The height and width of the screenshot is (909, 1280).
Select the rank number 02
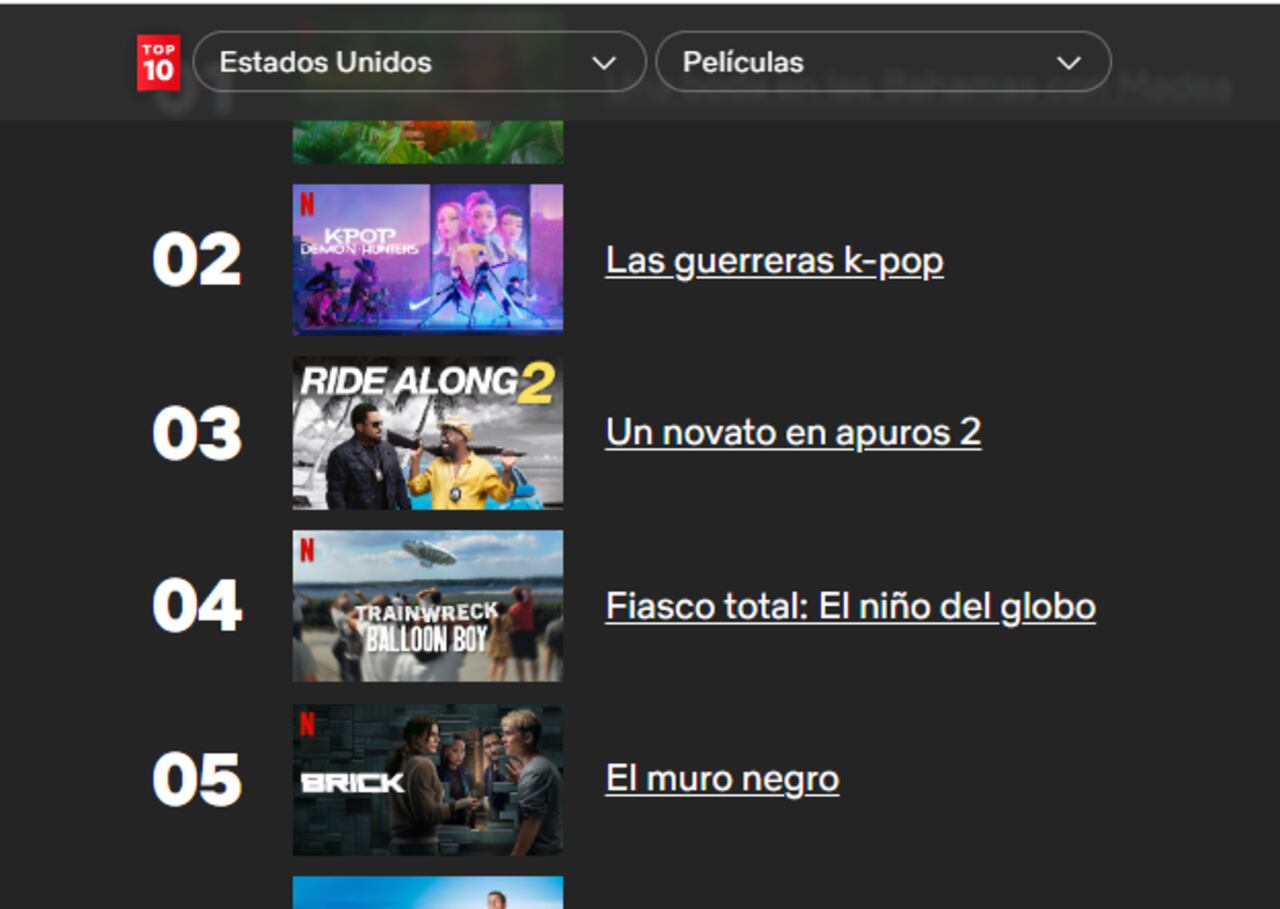(196, 259)
